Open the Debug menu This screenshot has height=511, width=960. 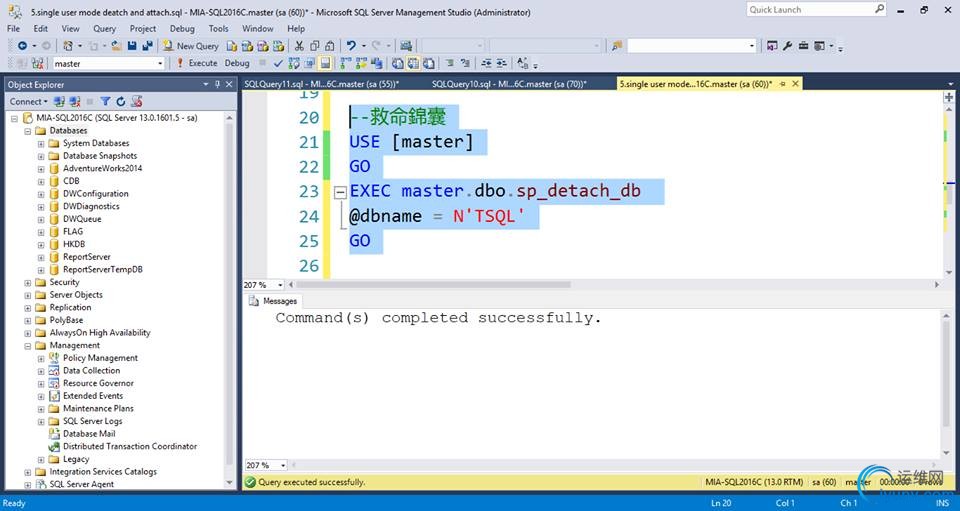click(x=182, y=28)
